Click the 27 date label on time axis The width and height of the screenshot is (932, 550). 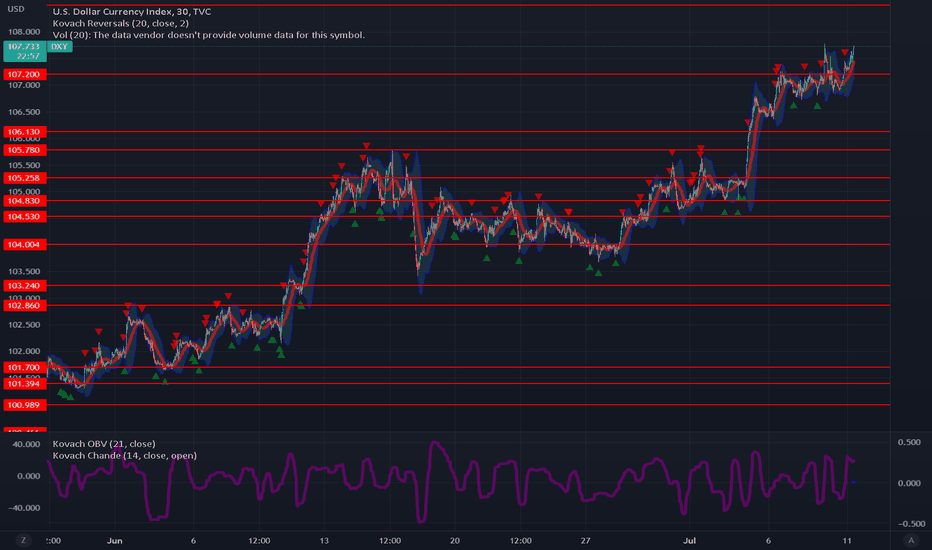585,540
